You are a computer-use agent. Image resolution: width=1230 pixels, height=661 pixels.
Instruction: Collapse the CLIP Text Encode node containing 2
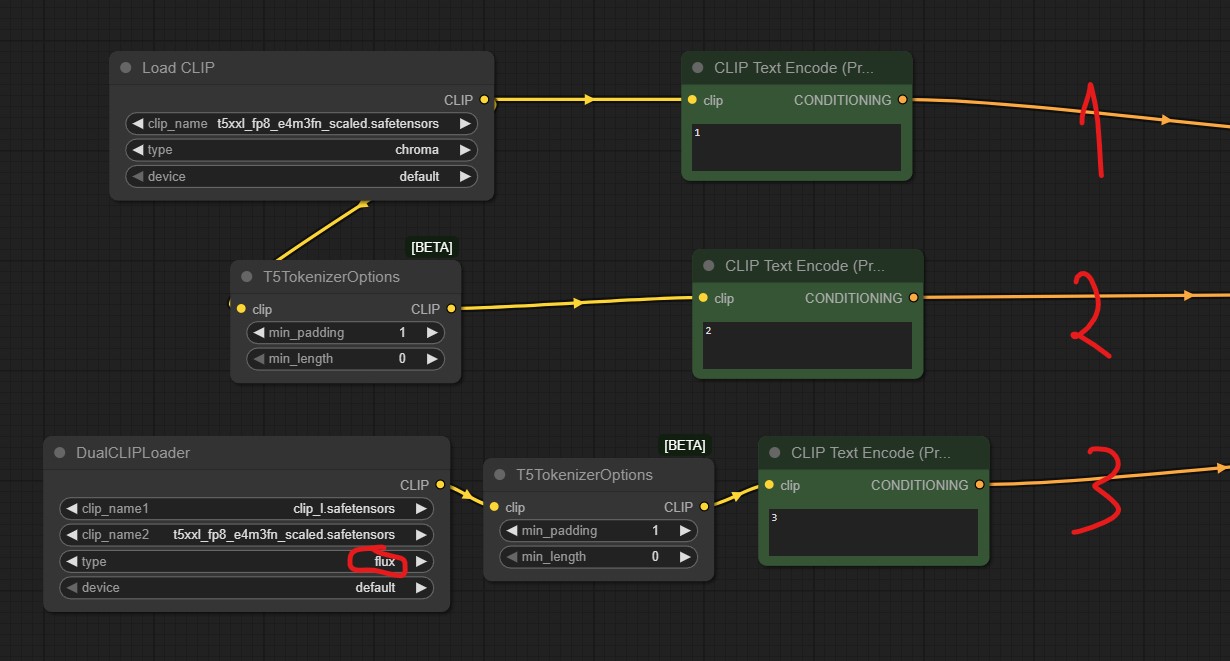tap(709, 266)
